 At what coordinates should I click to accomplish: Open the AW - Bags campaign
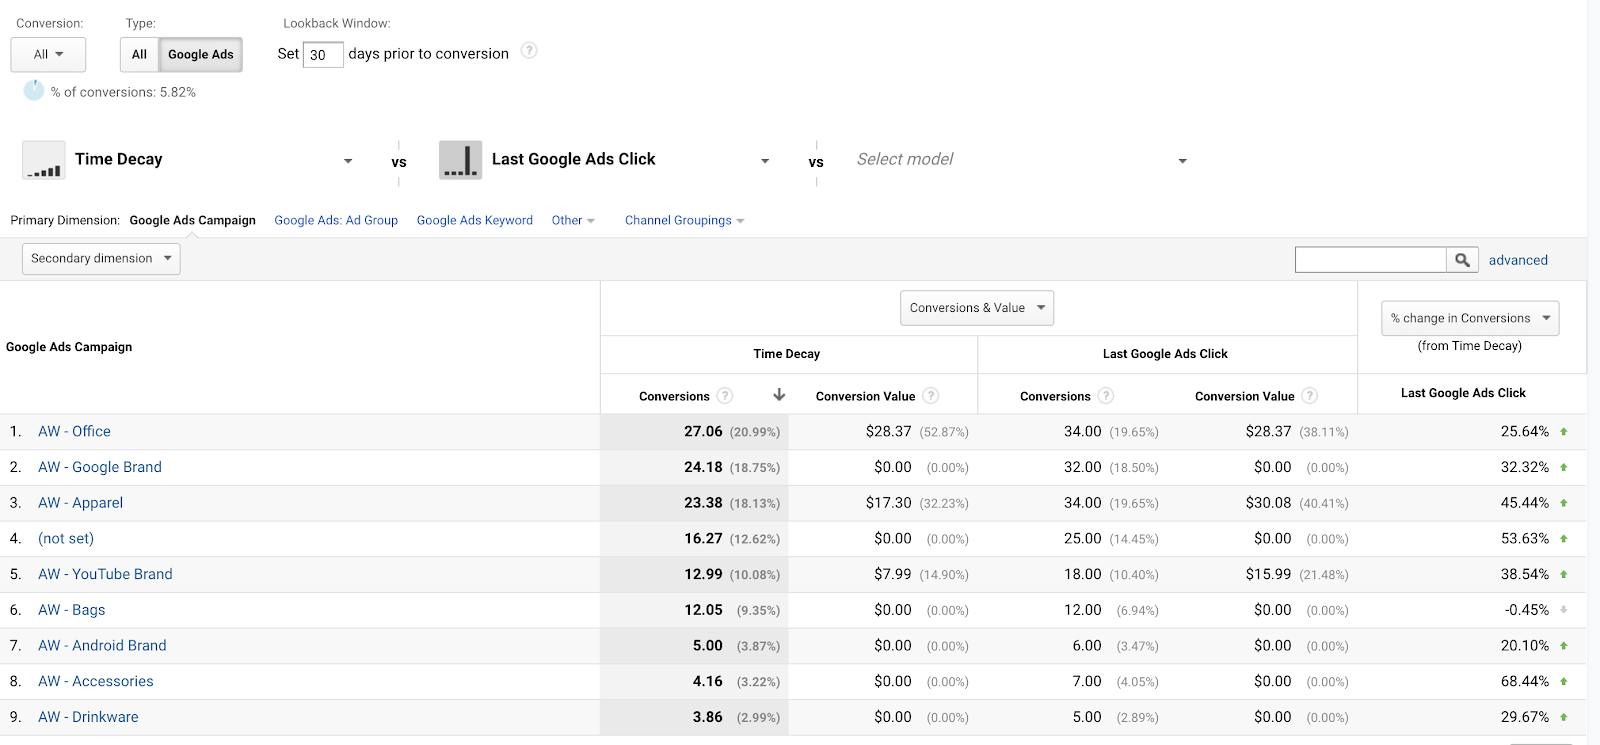(71, 610)
